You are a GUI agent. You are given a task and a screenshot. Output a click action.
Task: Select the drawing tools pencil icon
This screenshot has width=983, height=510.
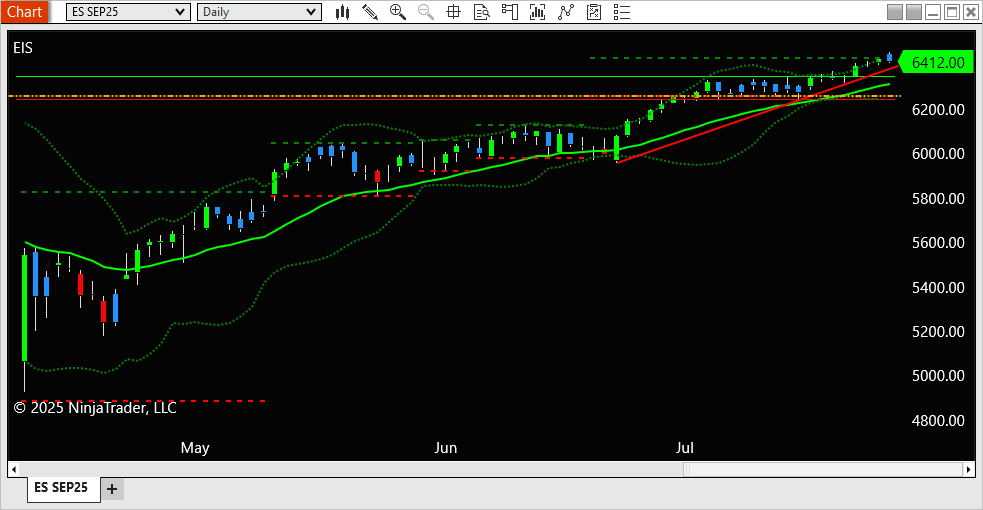pos(370,12)
